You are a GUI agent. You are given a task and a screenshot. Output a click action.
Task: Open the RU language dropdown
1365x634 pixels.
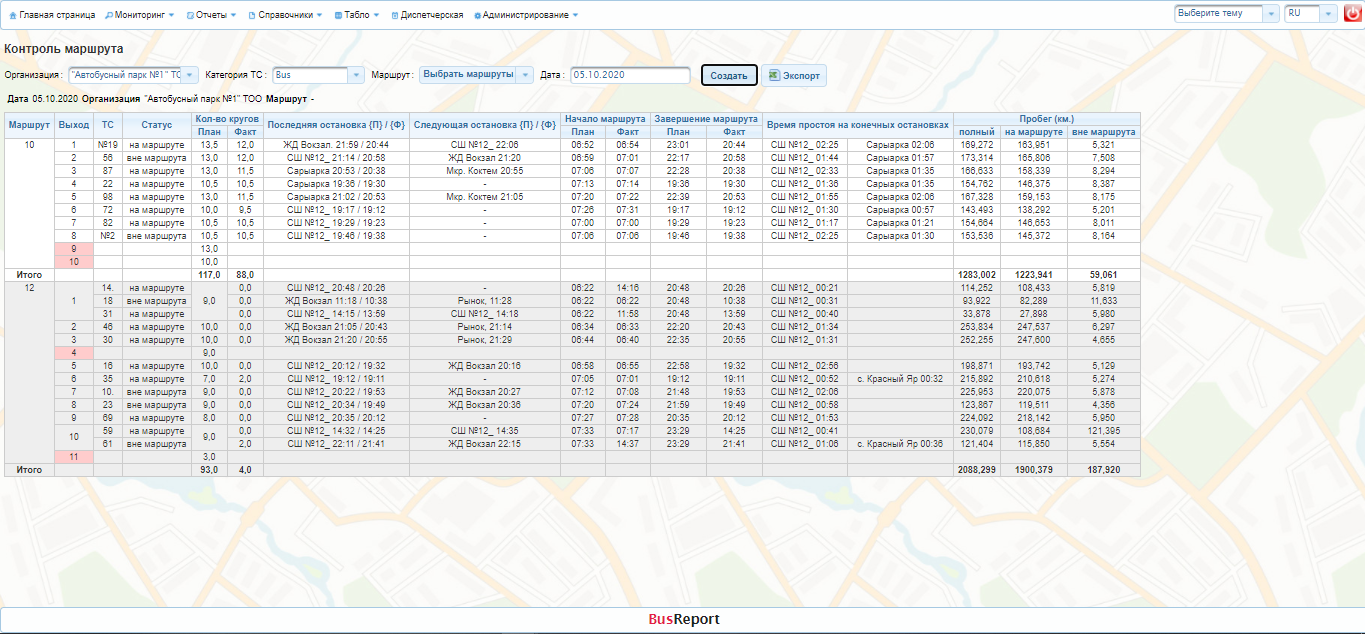tap(1310, 14)
